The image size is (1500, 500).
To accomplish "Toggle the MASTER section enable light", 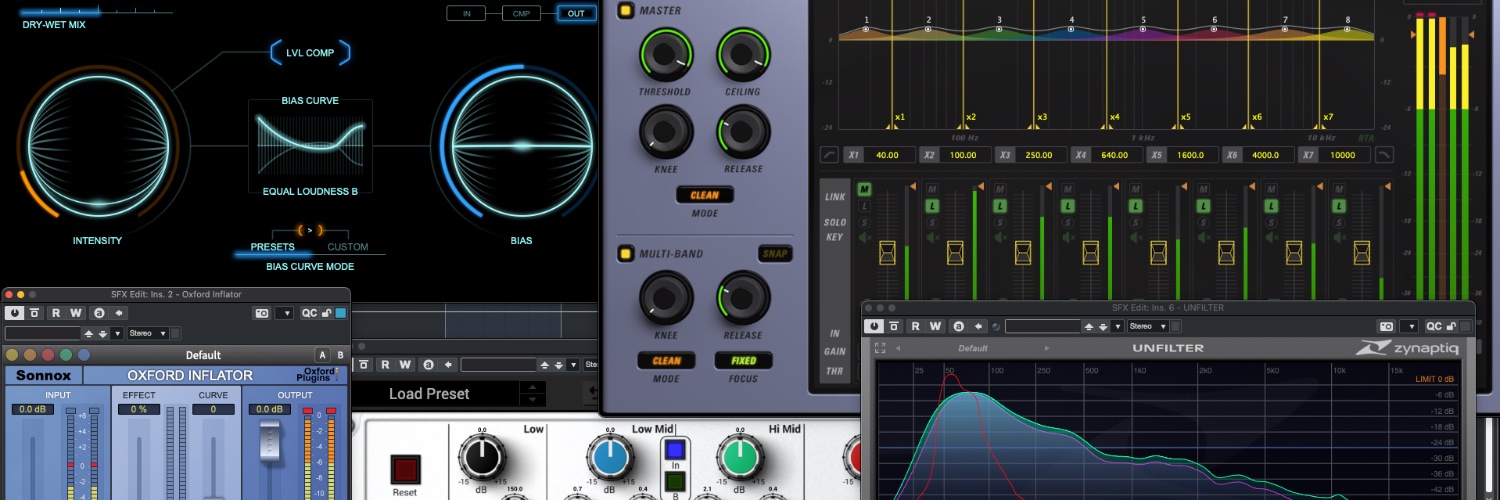I will coord(625,11).
